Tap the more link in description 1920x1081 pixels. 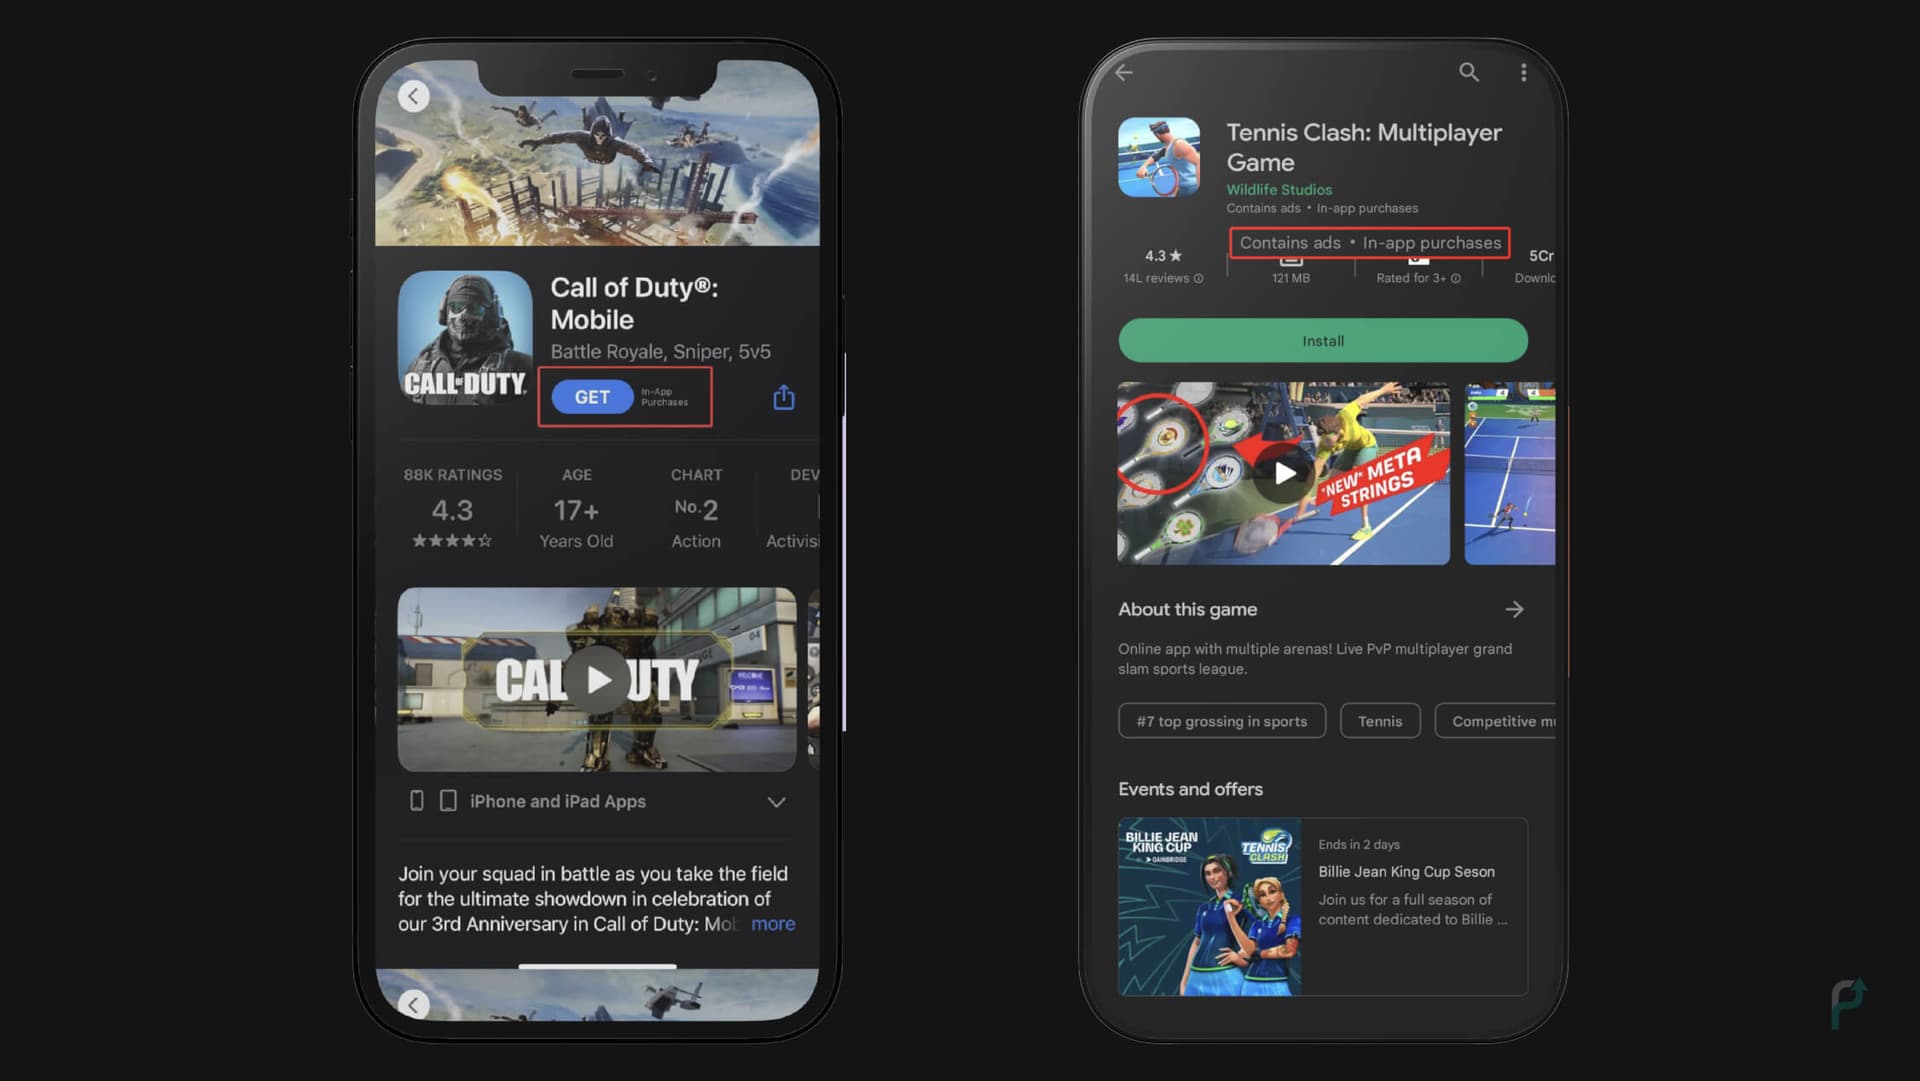[x=773, y=924]
